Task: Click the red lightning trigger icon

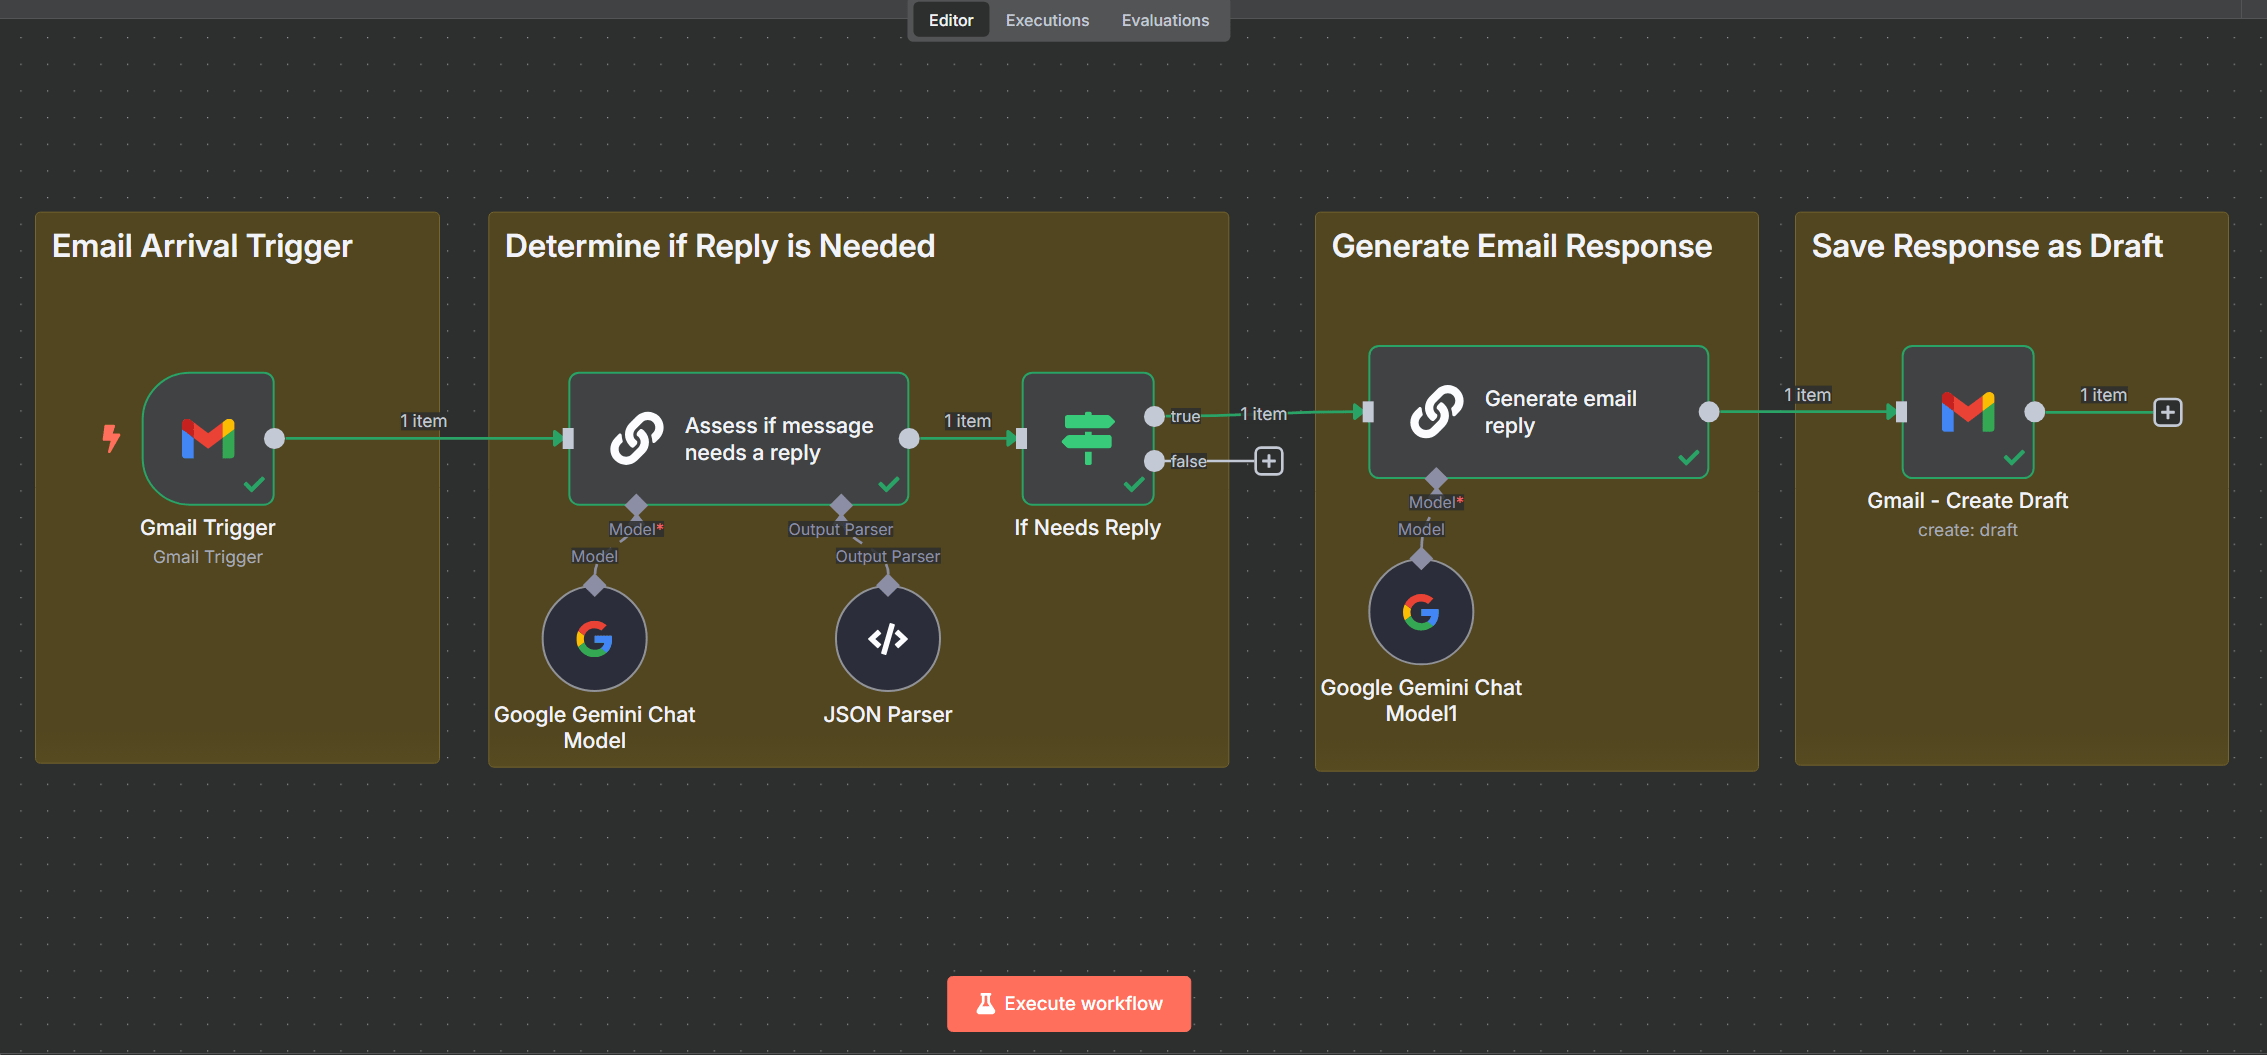Action: pyautogui.click(x=111, y=438)
